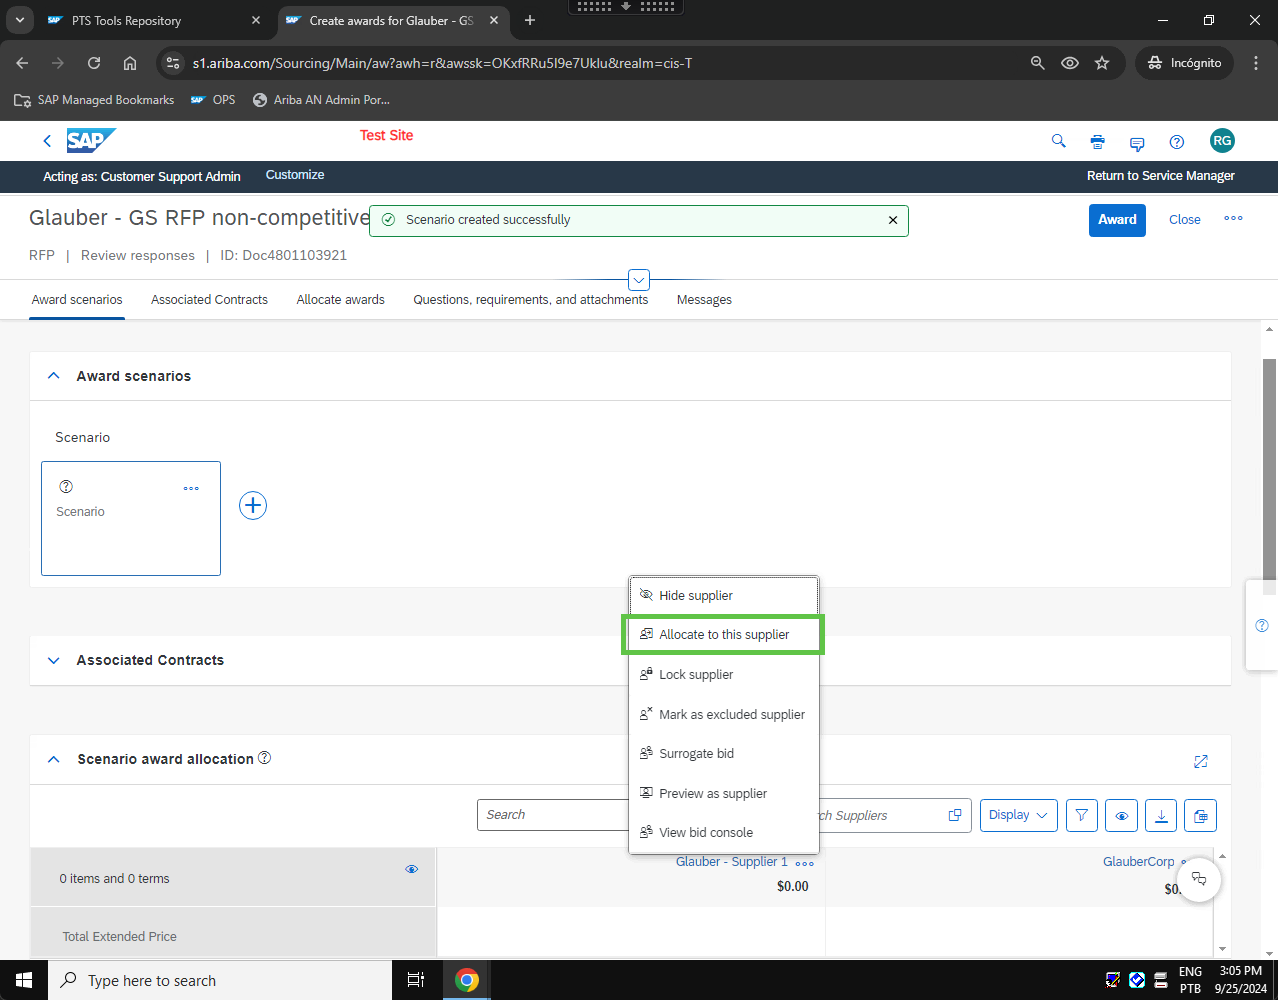Click the print icon in SAP header

tap(1097, 142)
